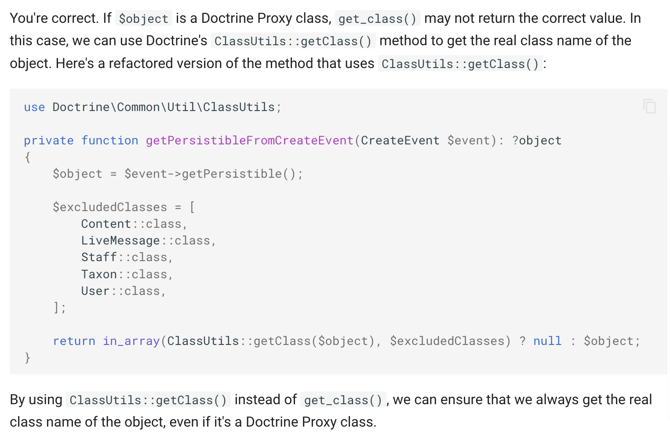Click ClassUtils::getClass() after "By using"

click(148, 400)
